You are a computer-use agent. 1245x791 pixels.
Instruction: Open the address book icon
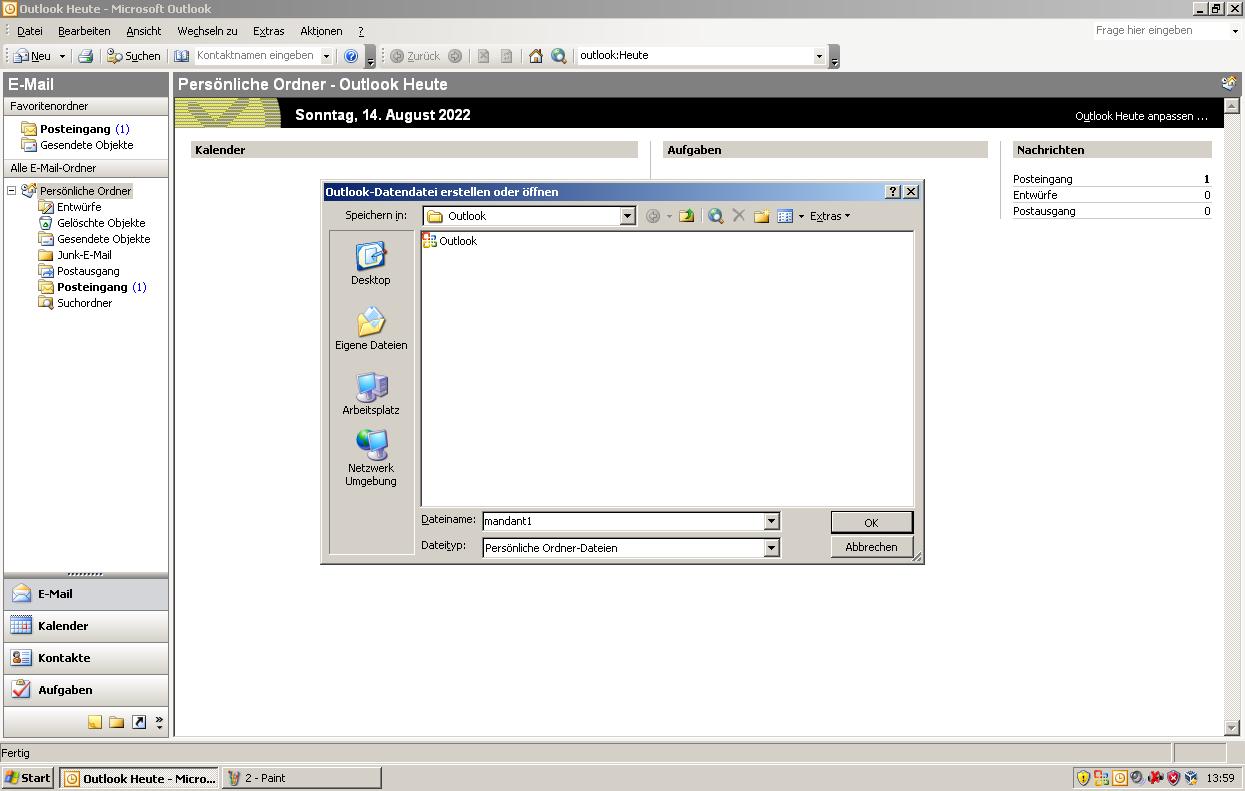(x=182, y=56)
